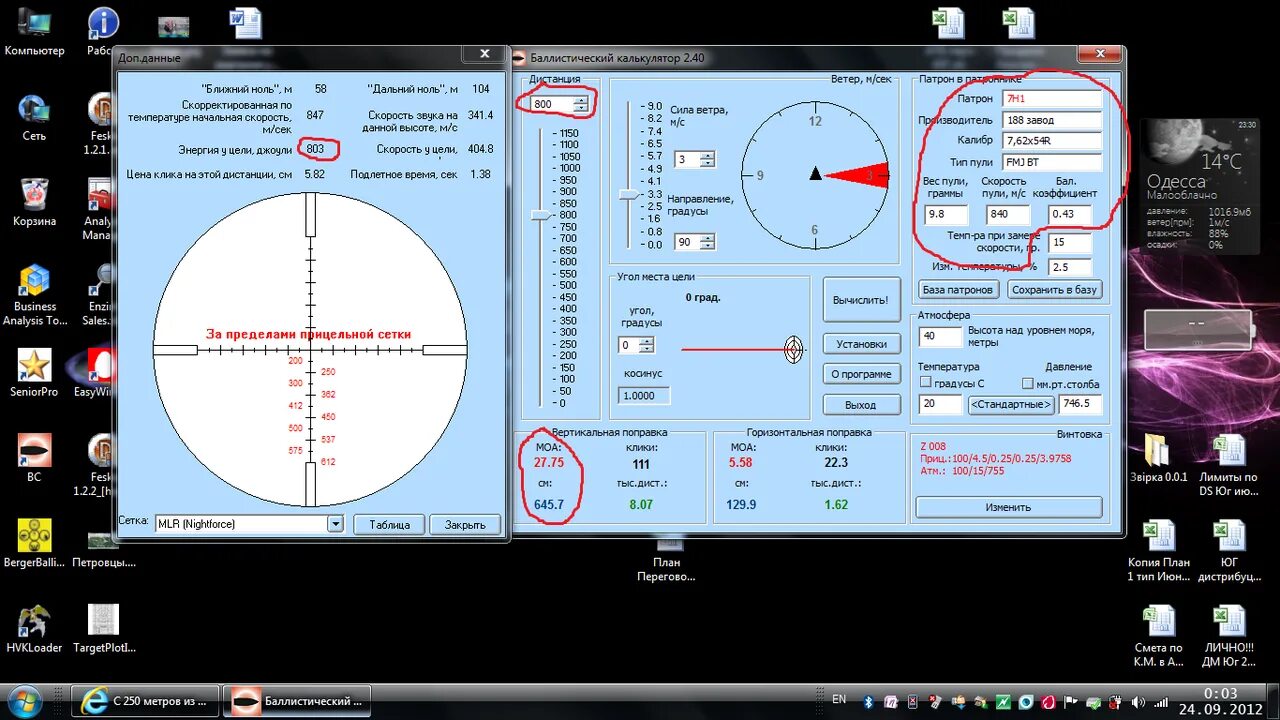This screenshot has width=1280, height=720.
Task: Click Bluetooth tray icon
Action: click(x=869, y=702)
